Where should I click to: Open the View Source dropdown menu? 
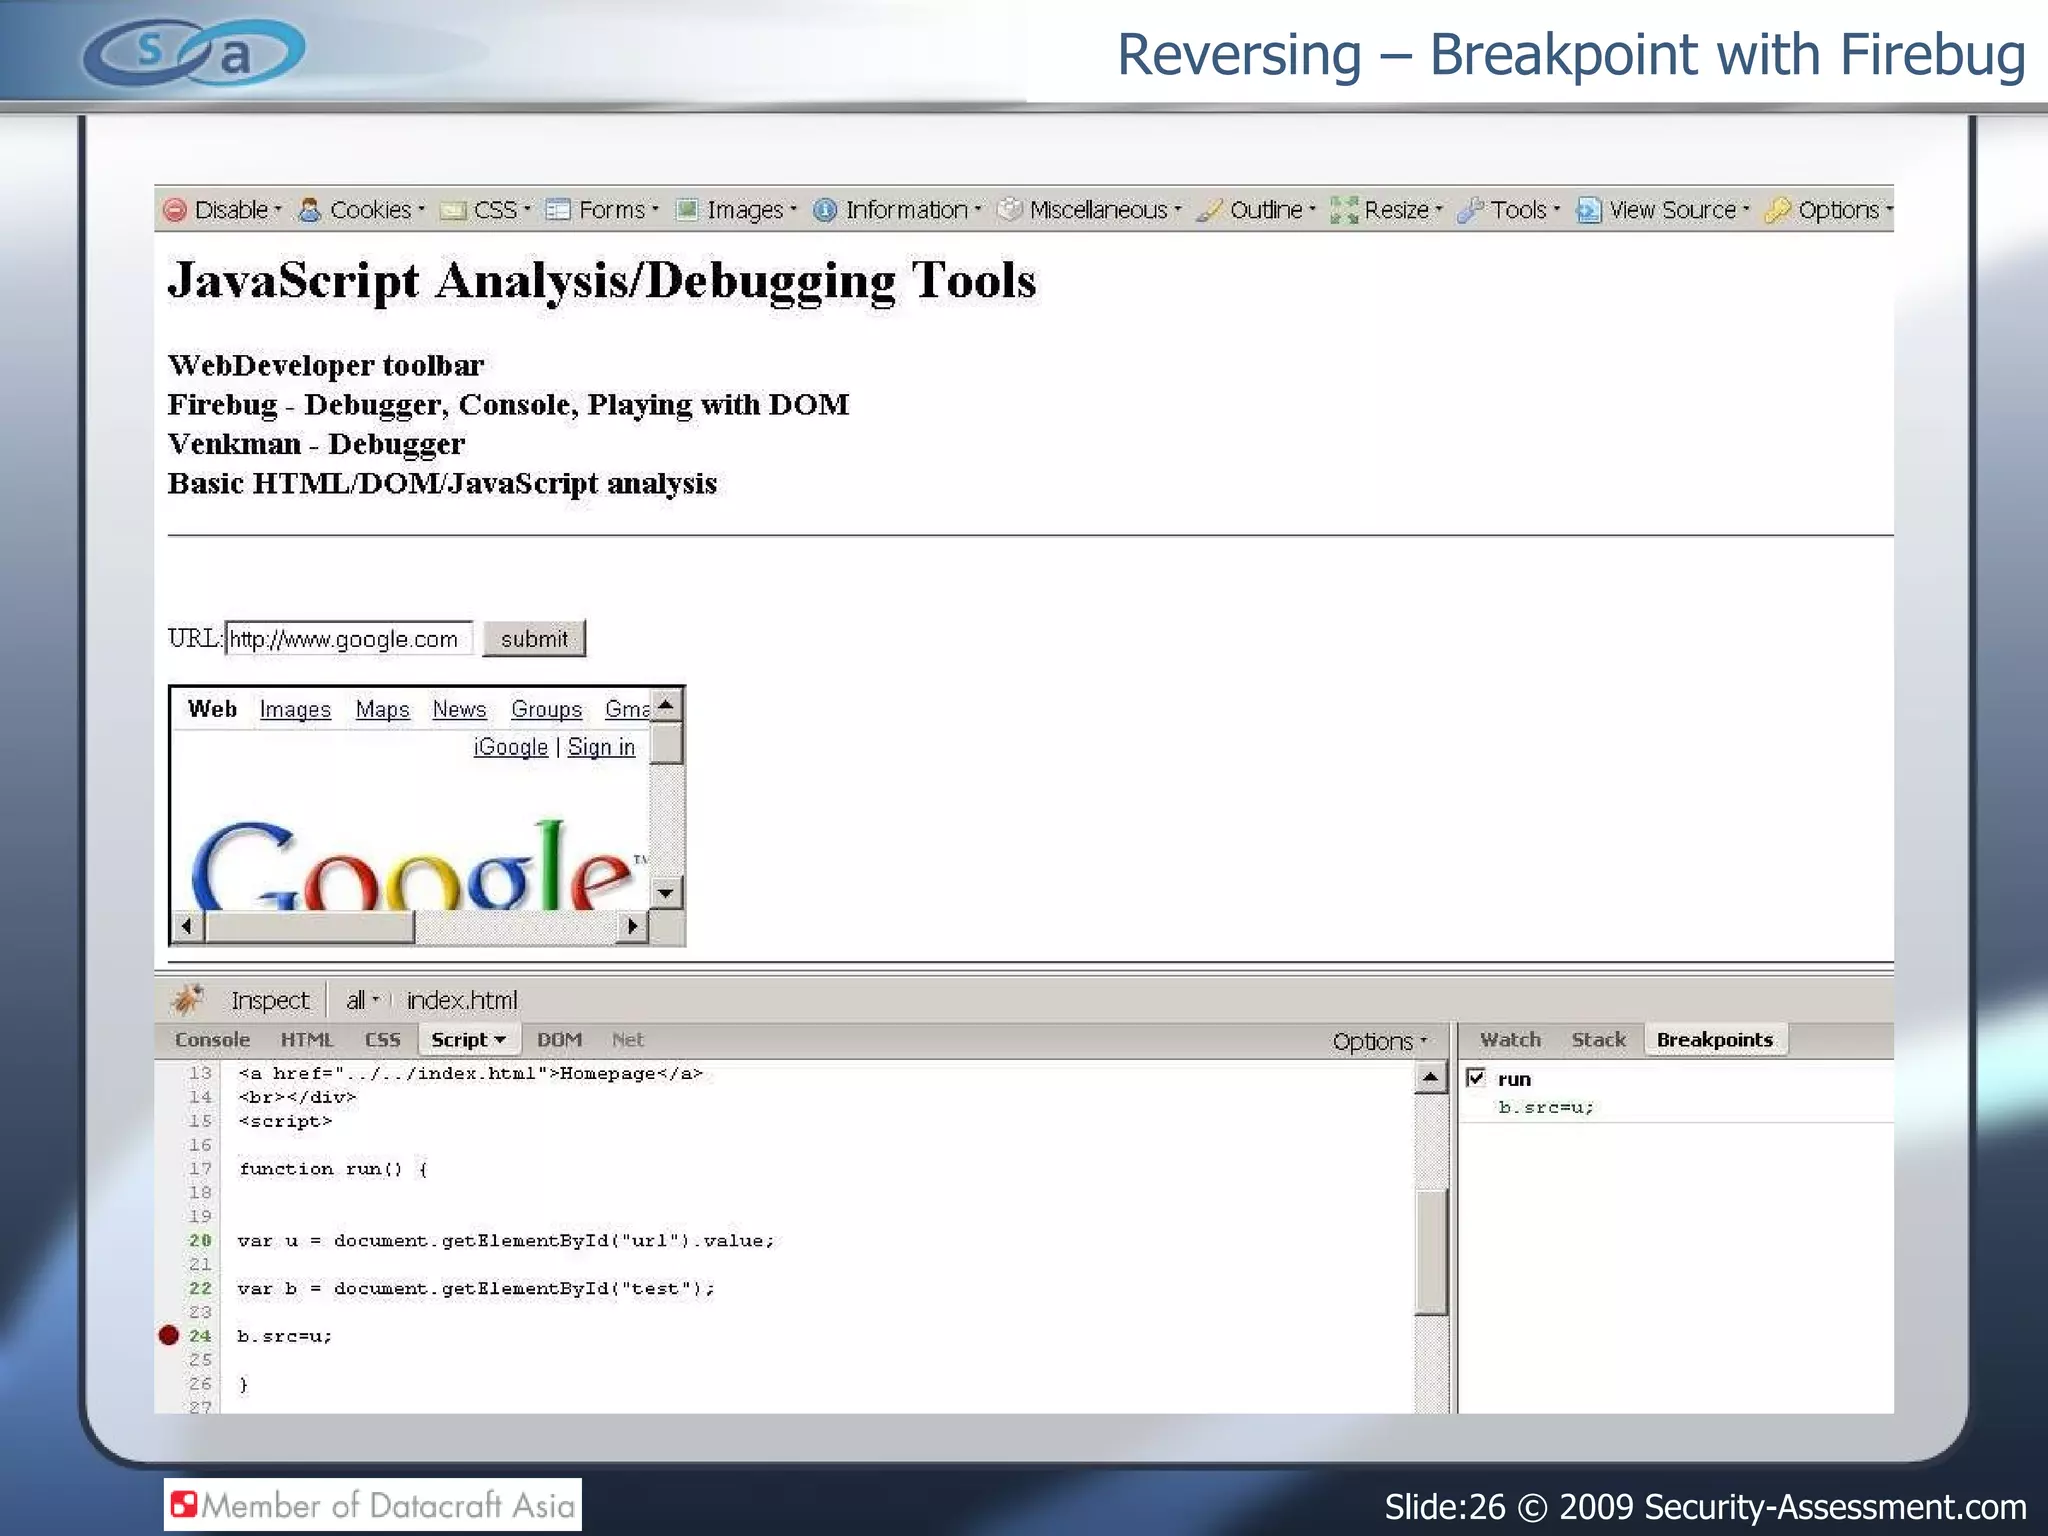point(1679,210)
